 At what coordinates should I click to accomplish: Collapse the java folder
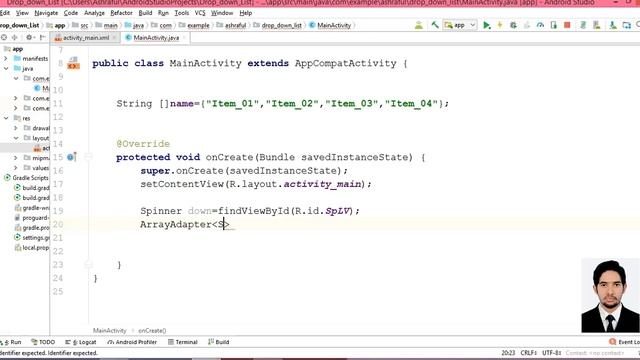(6, 69)
